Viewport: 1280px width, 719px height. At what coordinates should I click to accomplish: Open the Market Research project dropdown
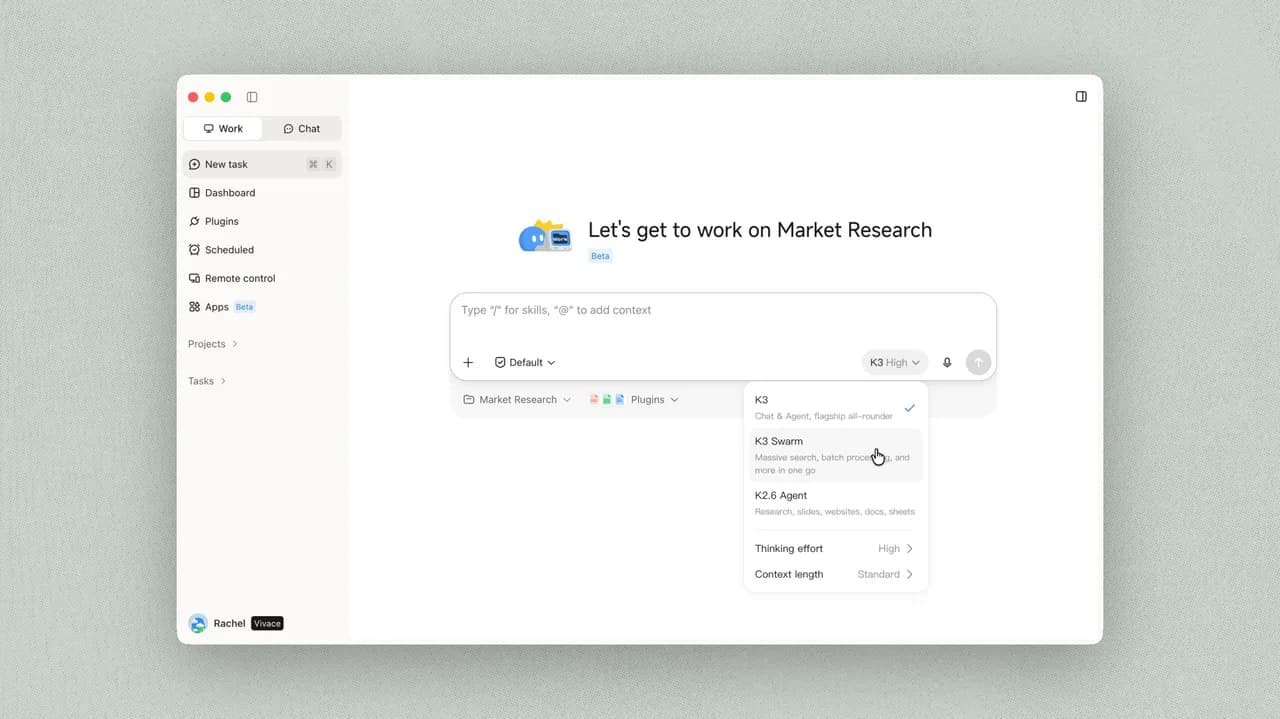click(x=518, y=399)
